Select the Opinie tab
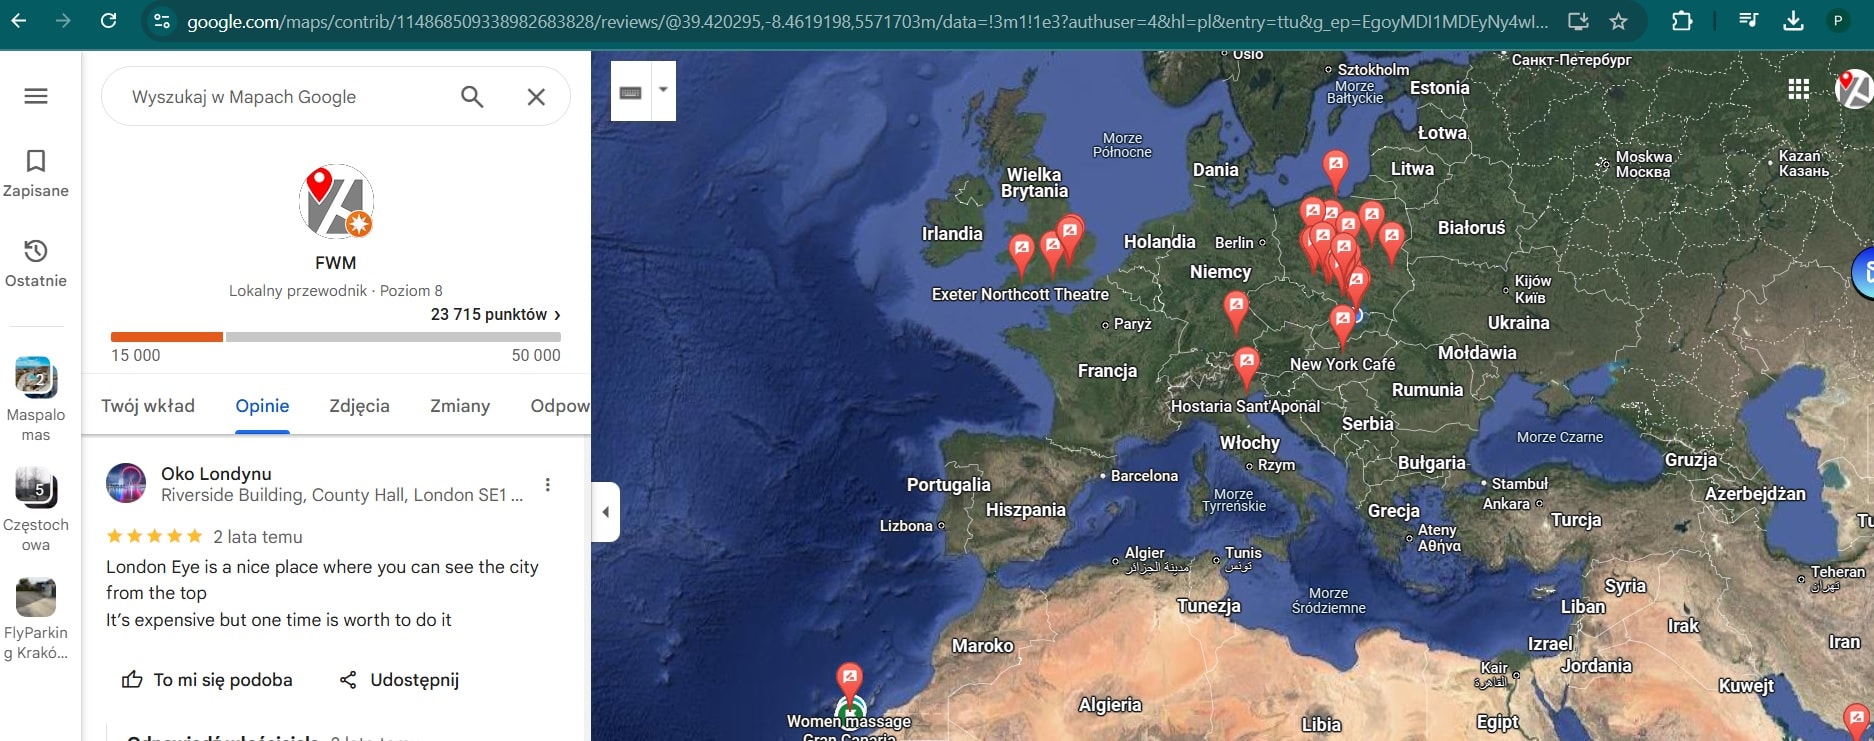The width and height of the screenshot is (1874, 741). pos(262,406)
